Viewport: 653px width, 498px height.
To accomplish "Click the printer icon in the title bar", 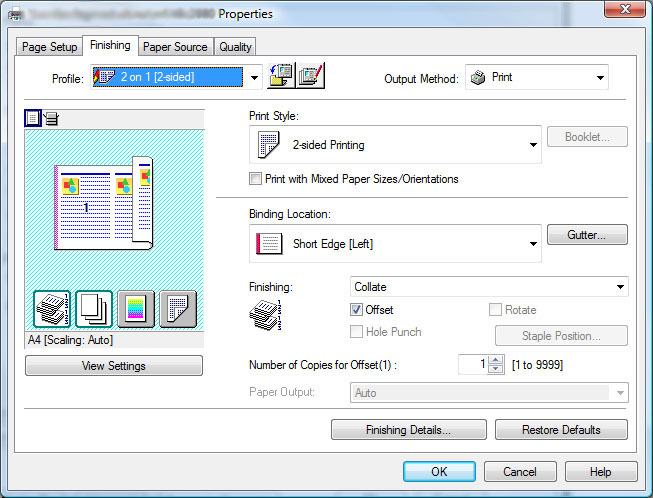I will click(x=15, y=14).
